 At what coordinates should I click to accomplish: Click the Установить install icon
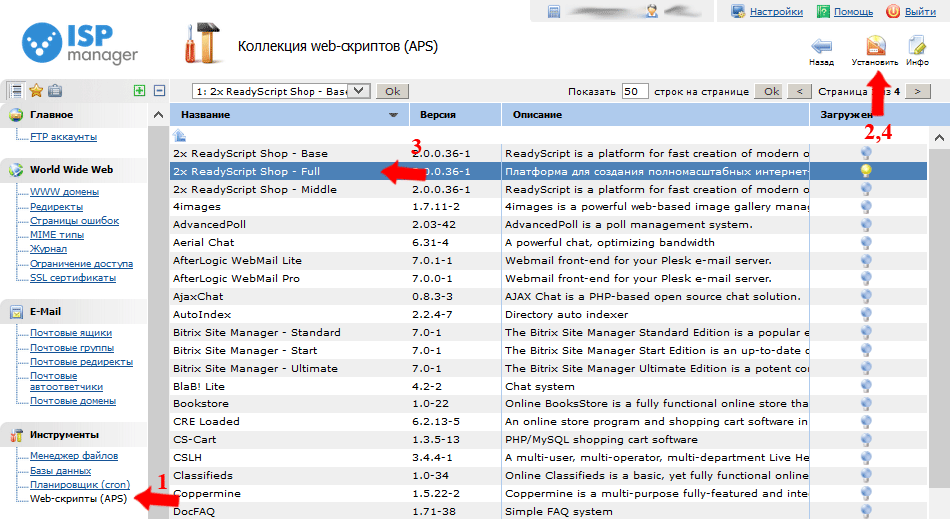(875, 46)
